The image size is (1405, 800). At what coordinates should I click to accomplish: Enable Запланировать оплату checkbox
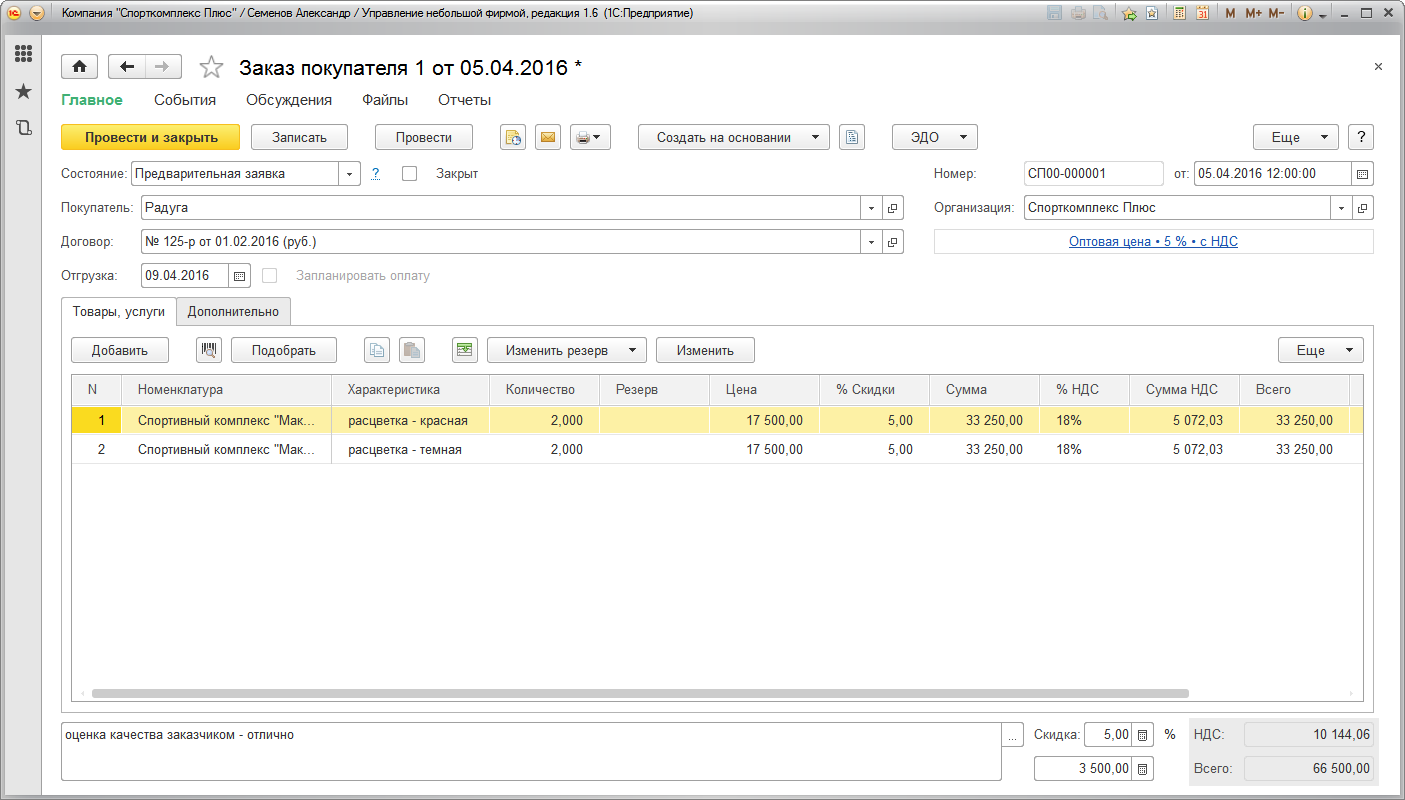tap(269, 276)
